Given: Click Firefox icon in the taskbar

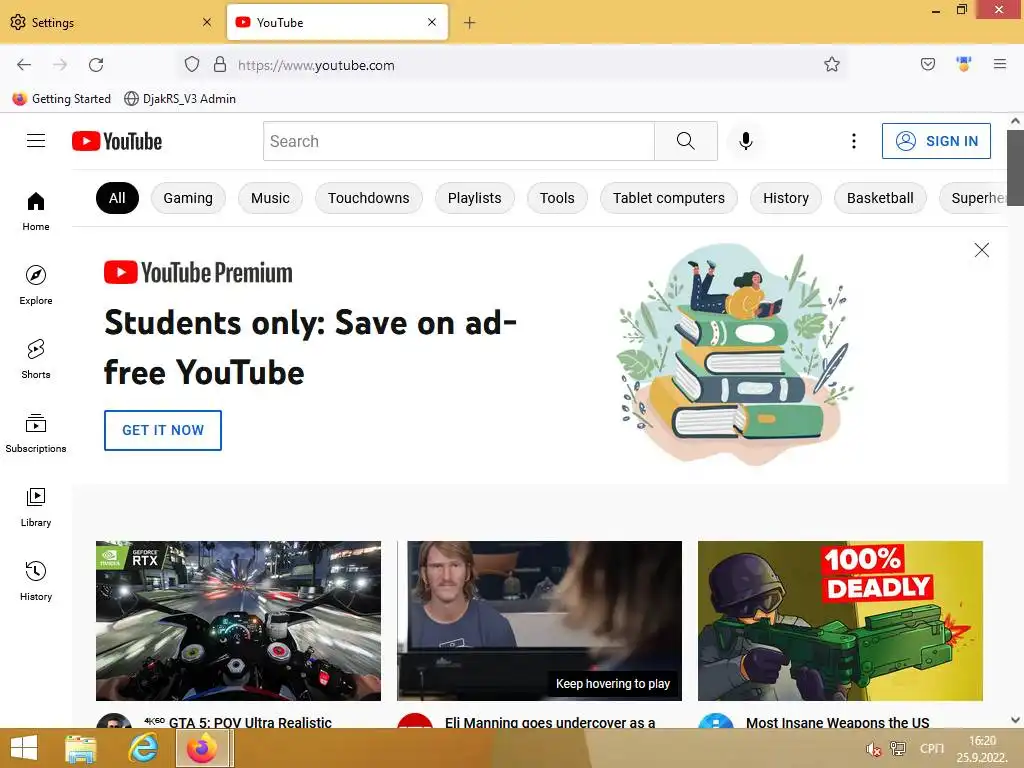Looking at the screenshot, I should 204,748.
